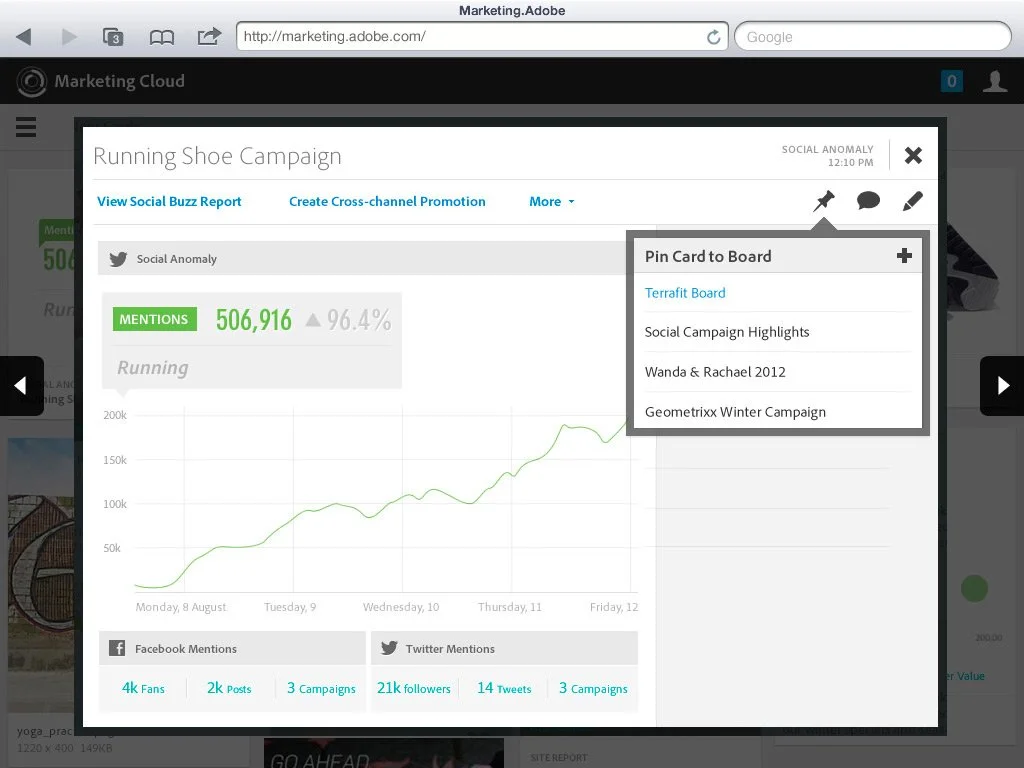Click the 506,916 mentions value
This screenshot has width=1024, height=768.
click(x=254, y=320)
